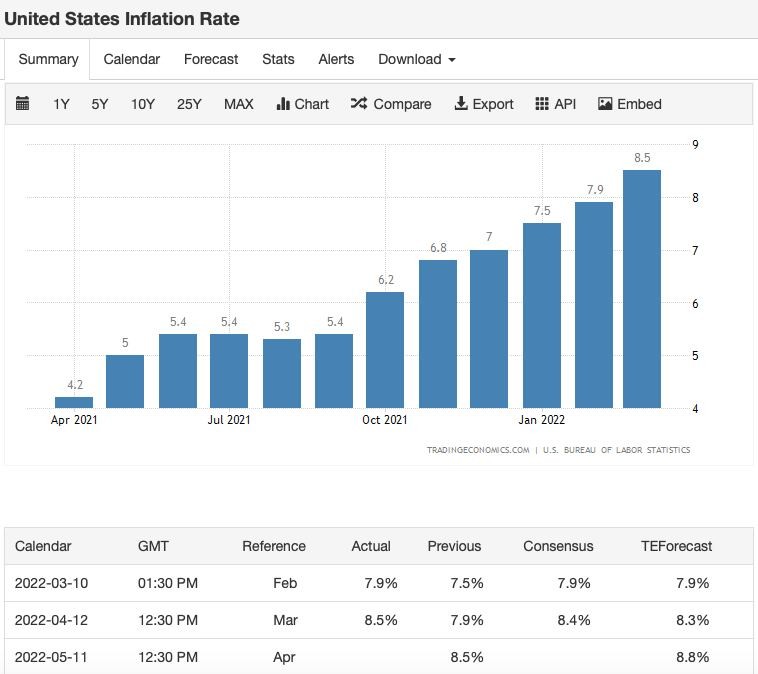
Task: Switch to the Calendar tab
Action: pos(131,59)
